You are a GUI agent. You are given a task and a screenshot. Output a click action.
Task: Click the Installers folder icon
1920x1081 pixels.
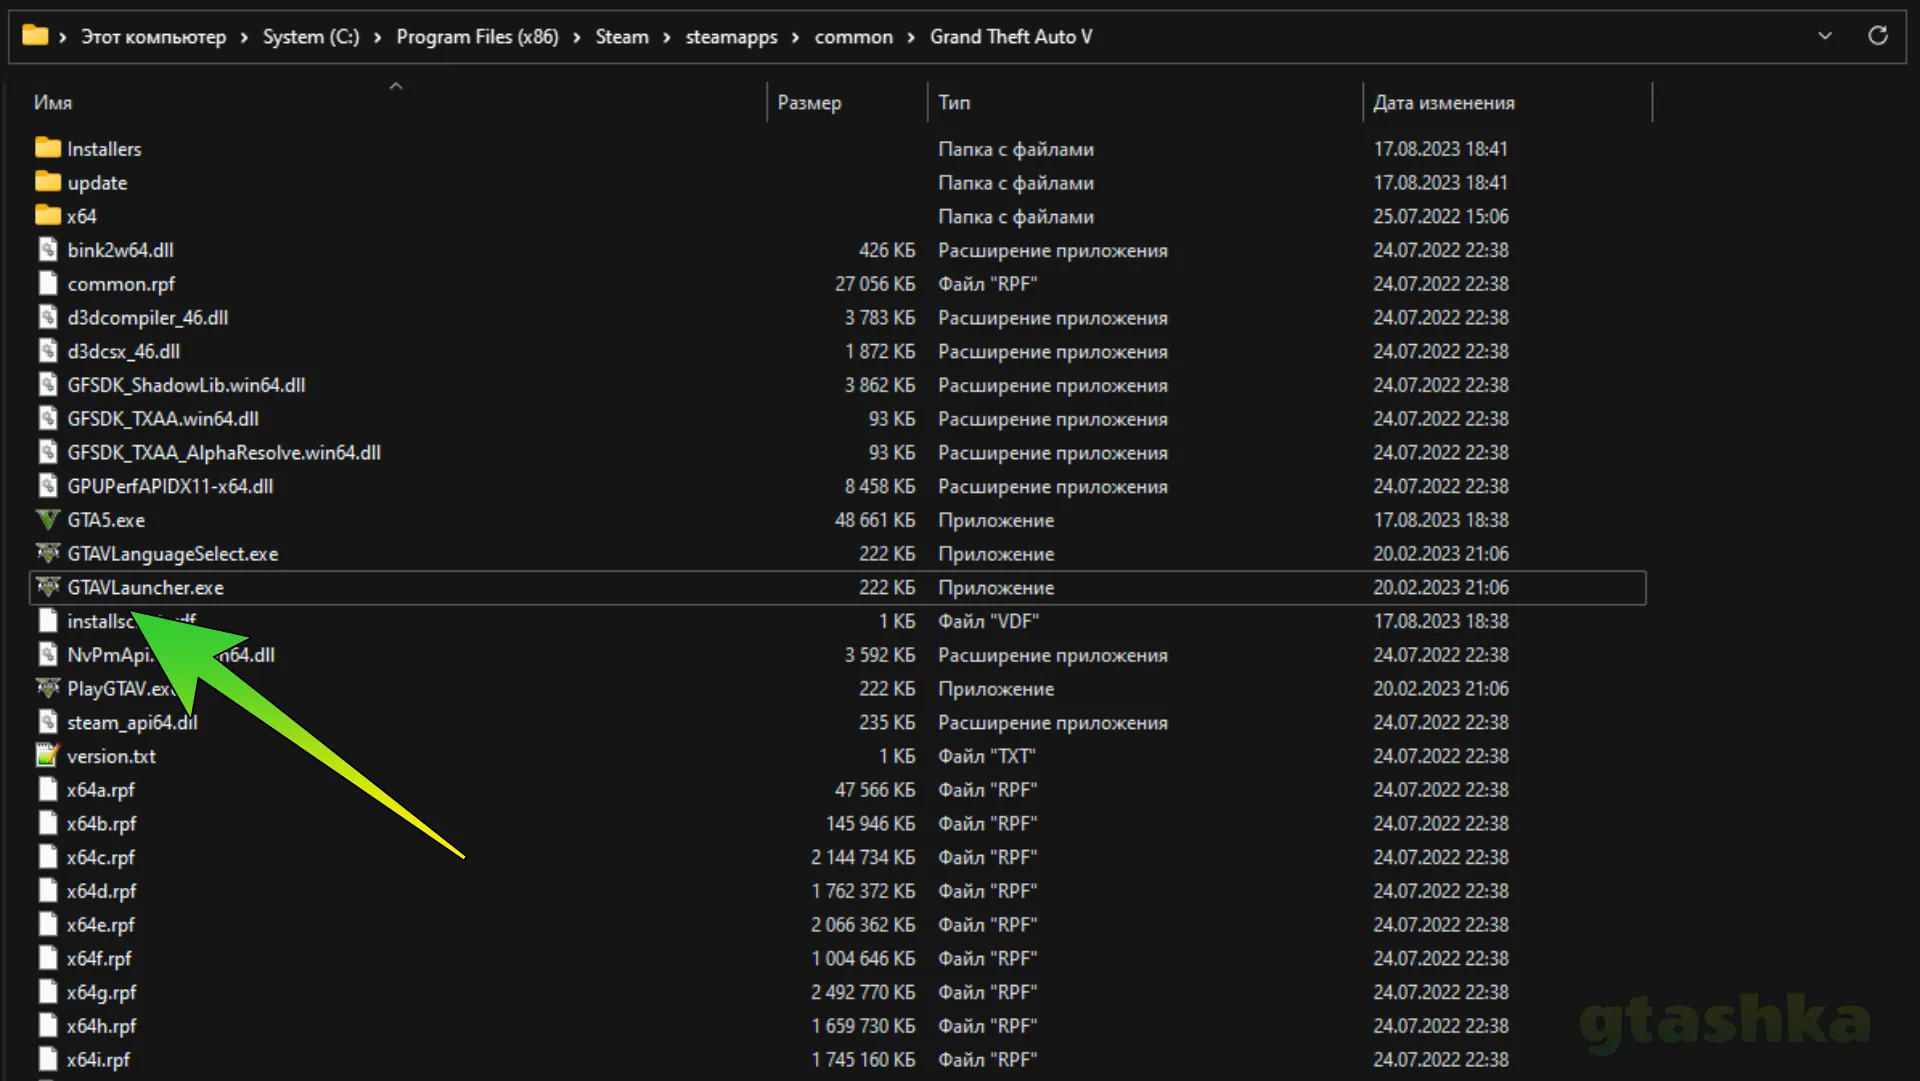tap(48, 148)
